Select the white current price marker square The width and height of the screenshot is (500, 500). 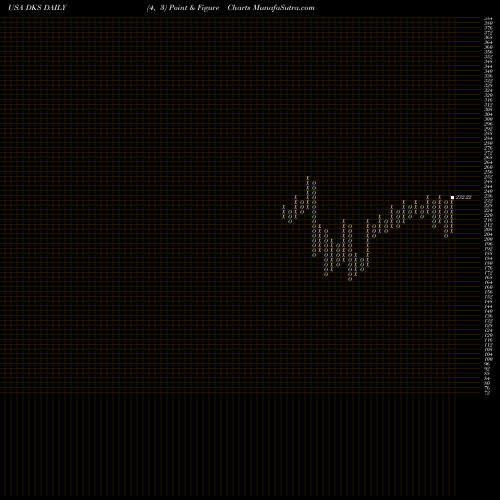[452, 197]
